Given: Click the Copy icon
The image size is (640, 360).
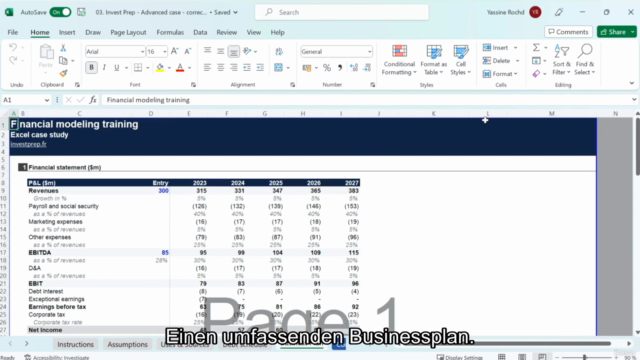Looking at the screenshot, I should (x=63, y=61).
